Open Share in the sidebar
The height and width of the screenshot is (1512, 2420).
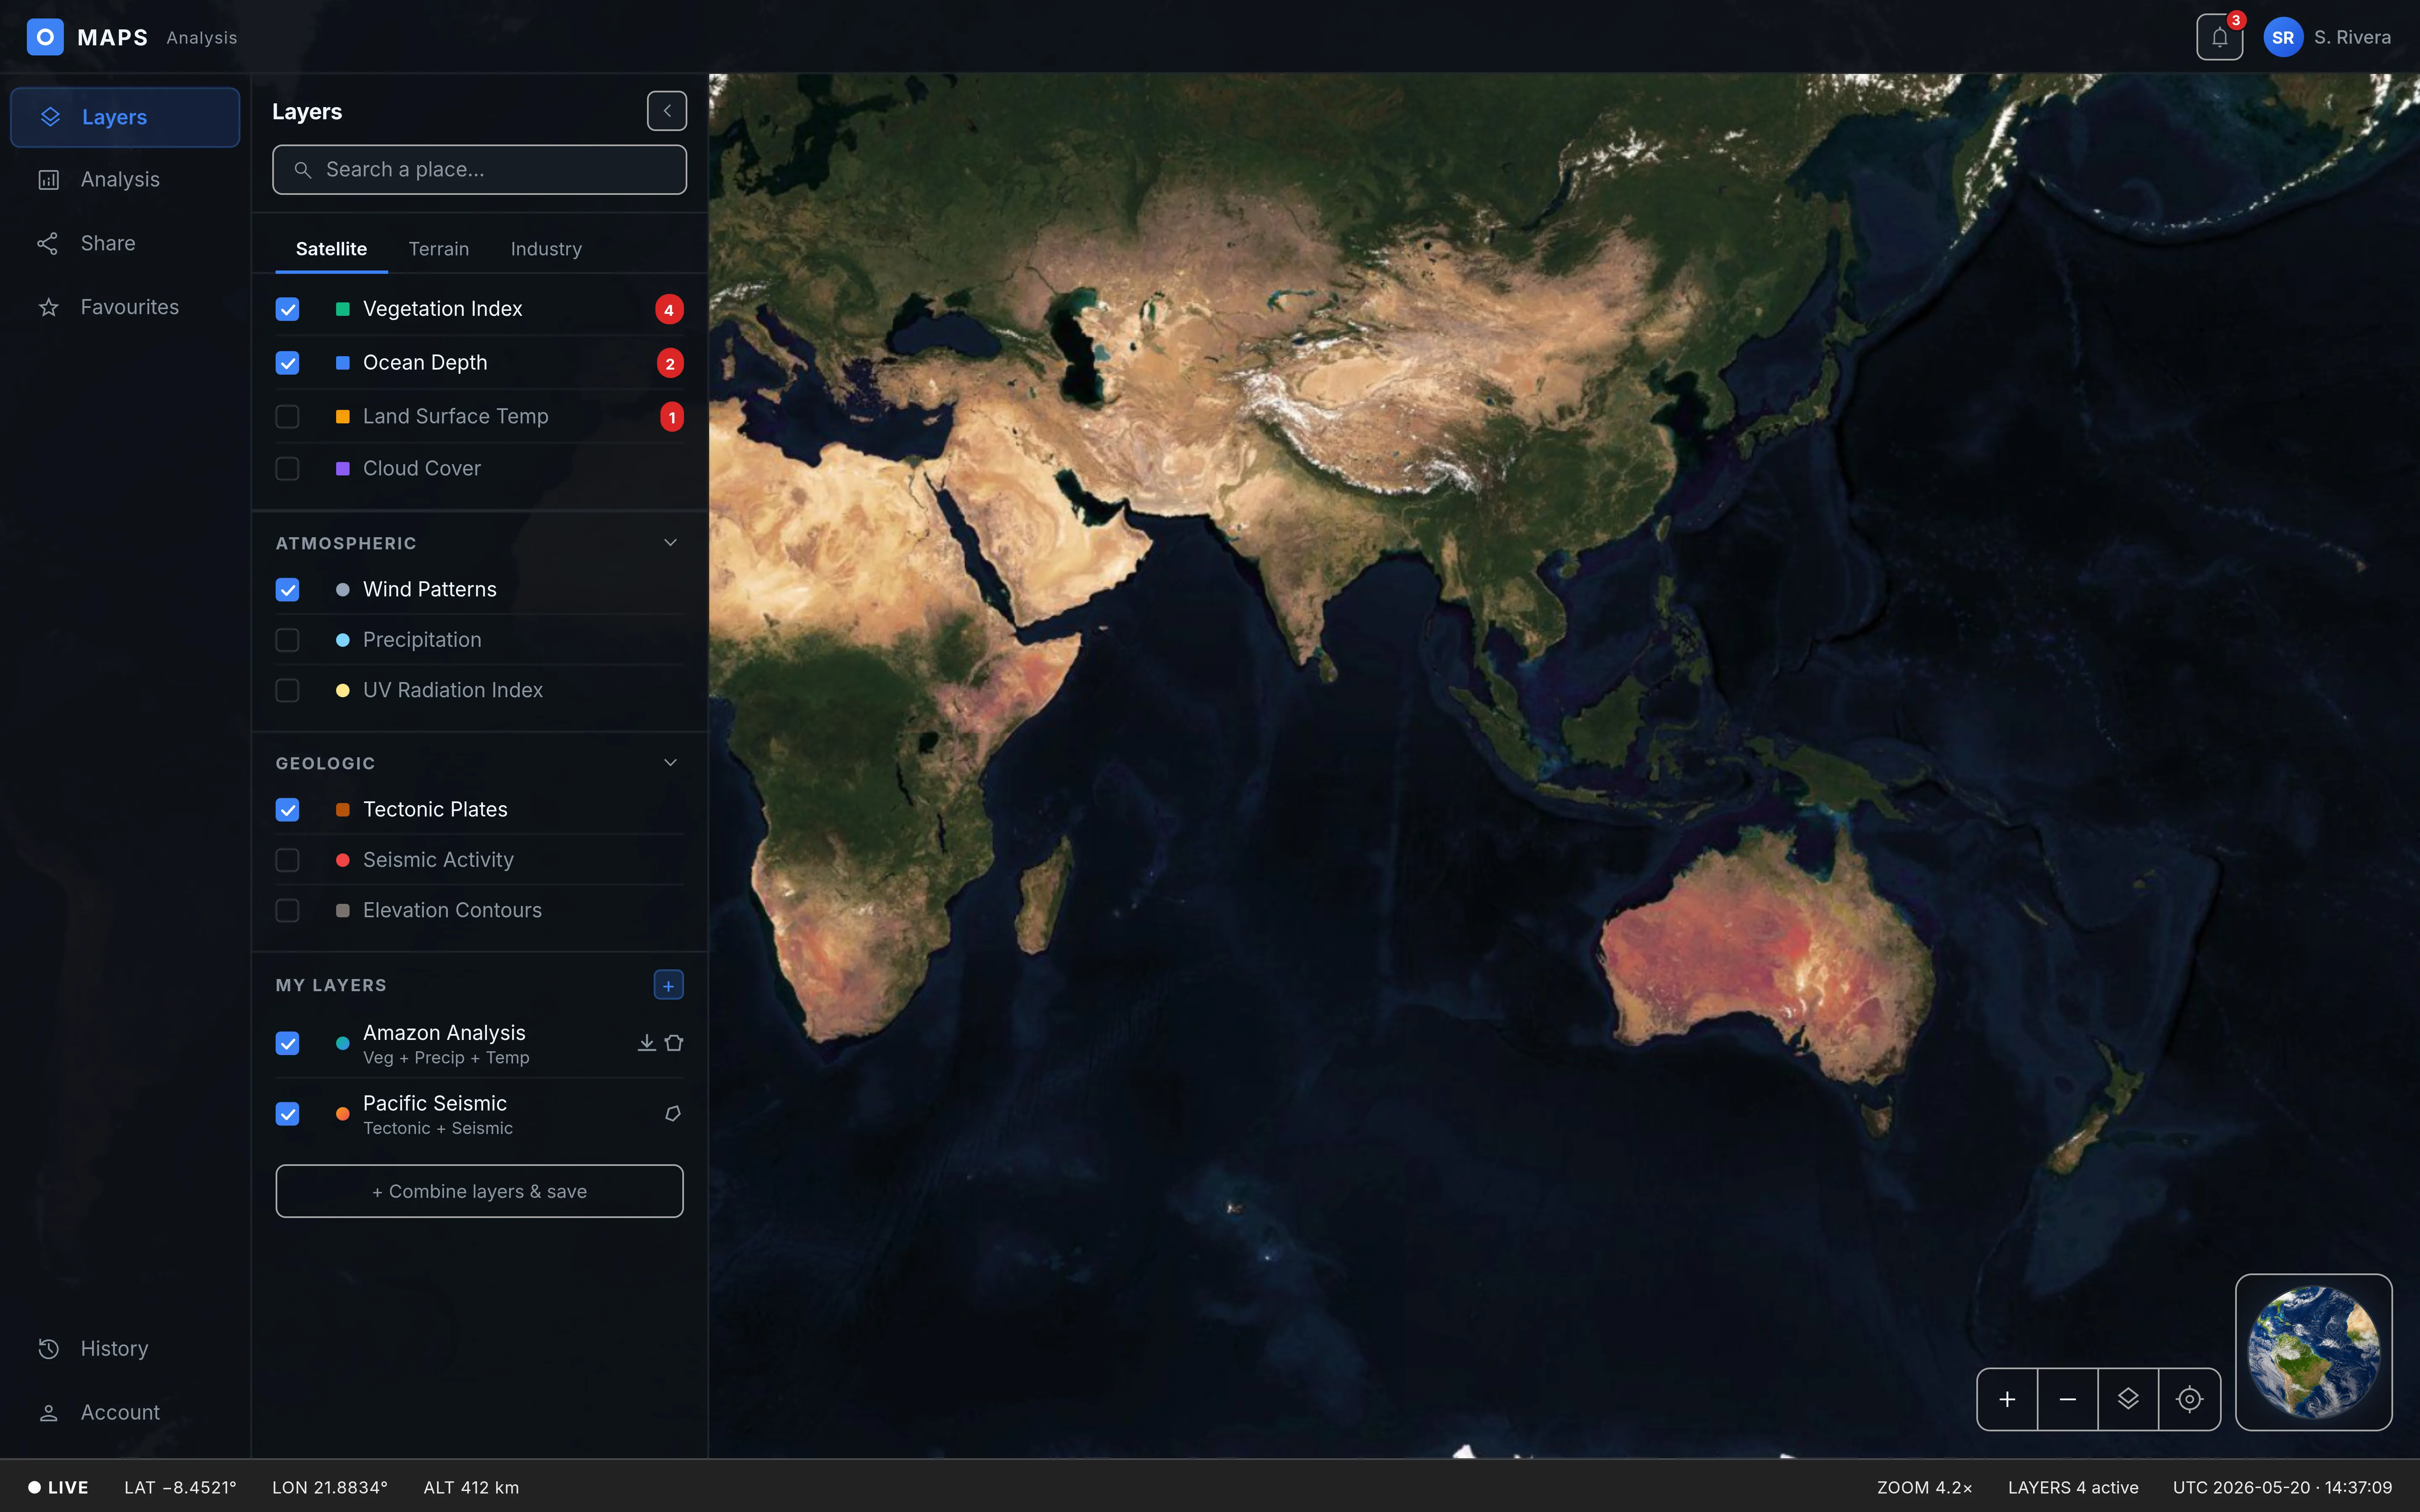[125, 243]
